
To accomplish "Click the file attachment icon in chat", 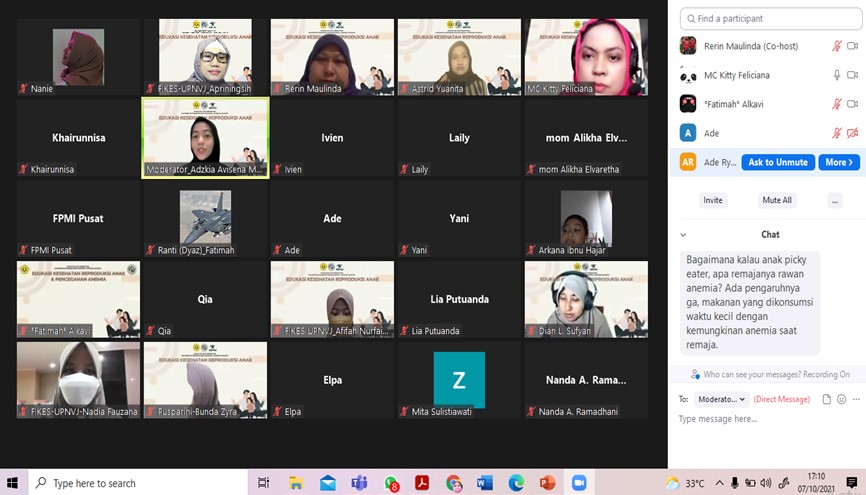I will 827,399.
